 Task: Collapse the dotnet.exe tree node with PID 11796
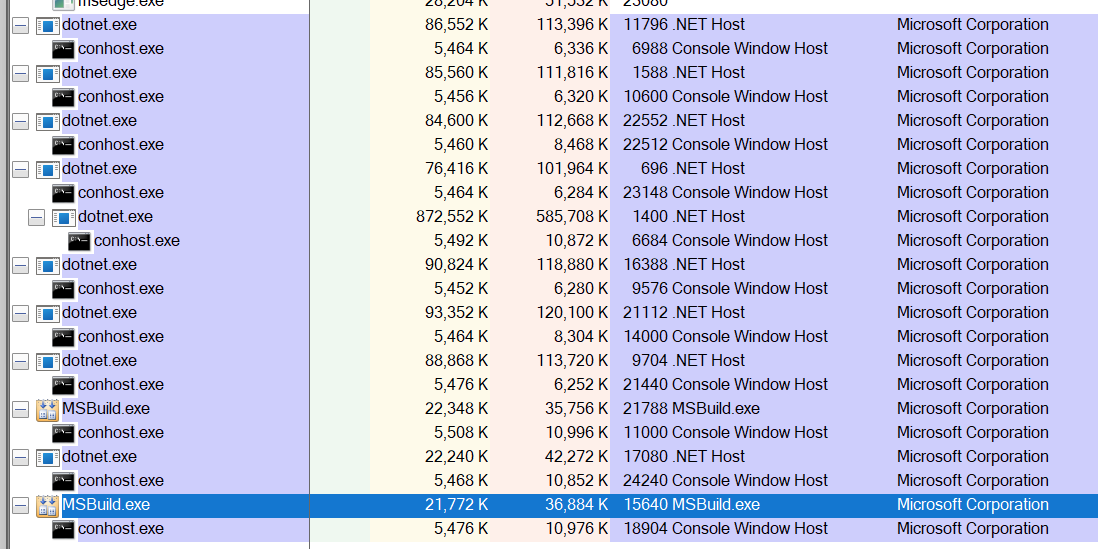tap(20, 25)
